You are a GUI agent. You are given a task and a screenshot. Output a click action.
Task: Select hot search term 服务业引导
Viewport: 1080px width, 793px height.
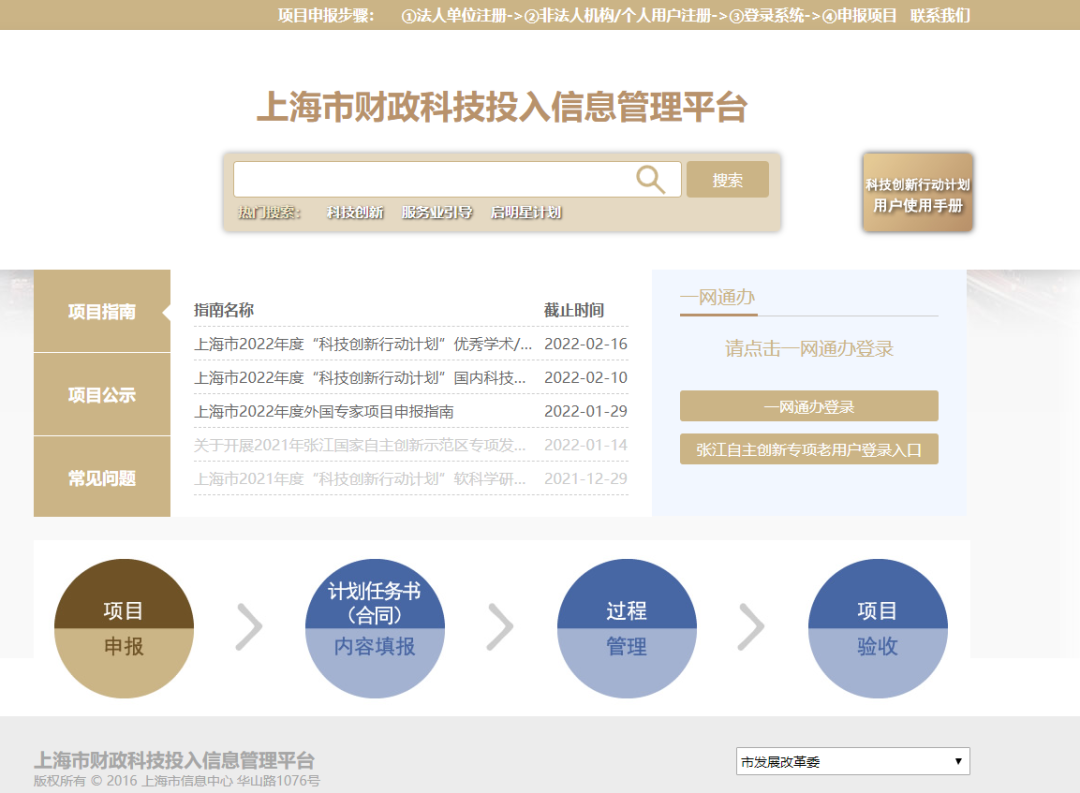coord(437,212)
